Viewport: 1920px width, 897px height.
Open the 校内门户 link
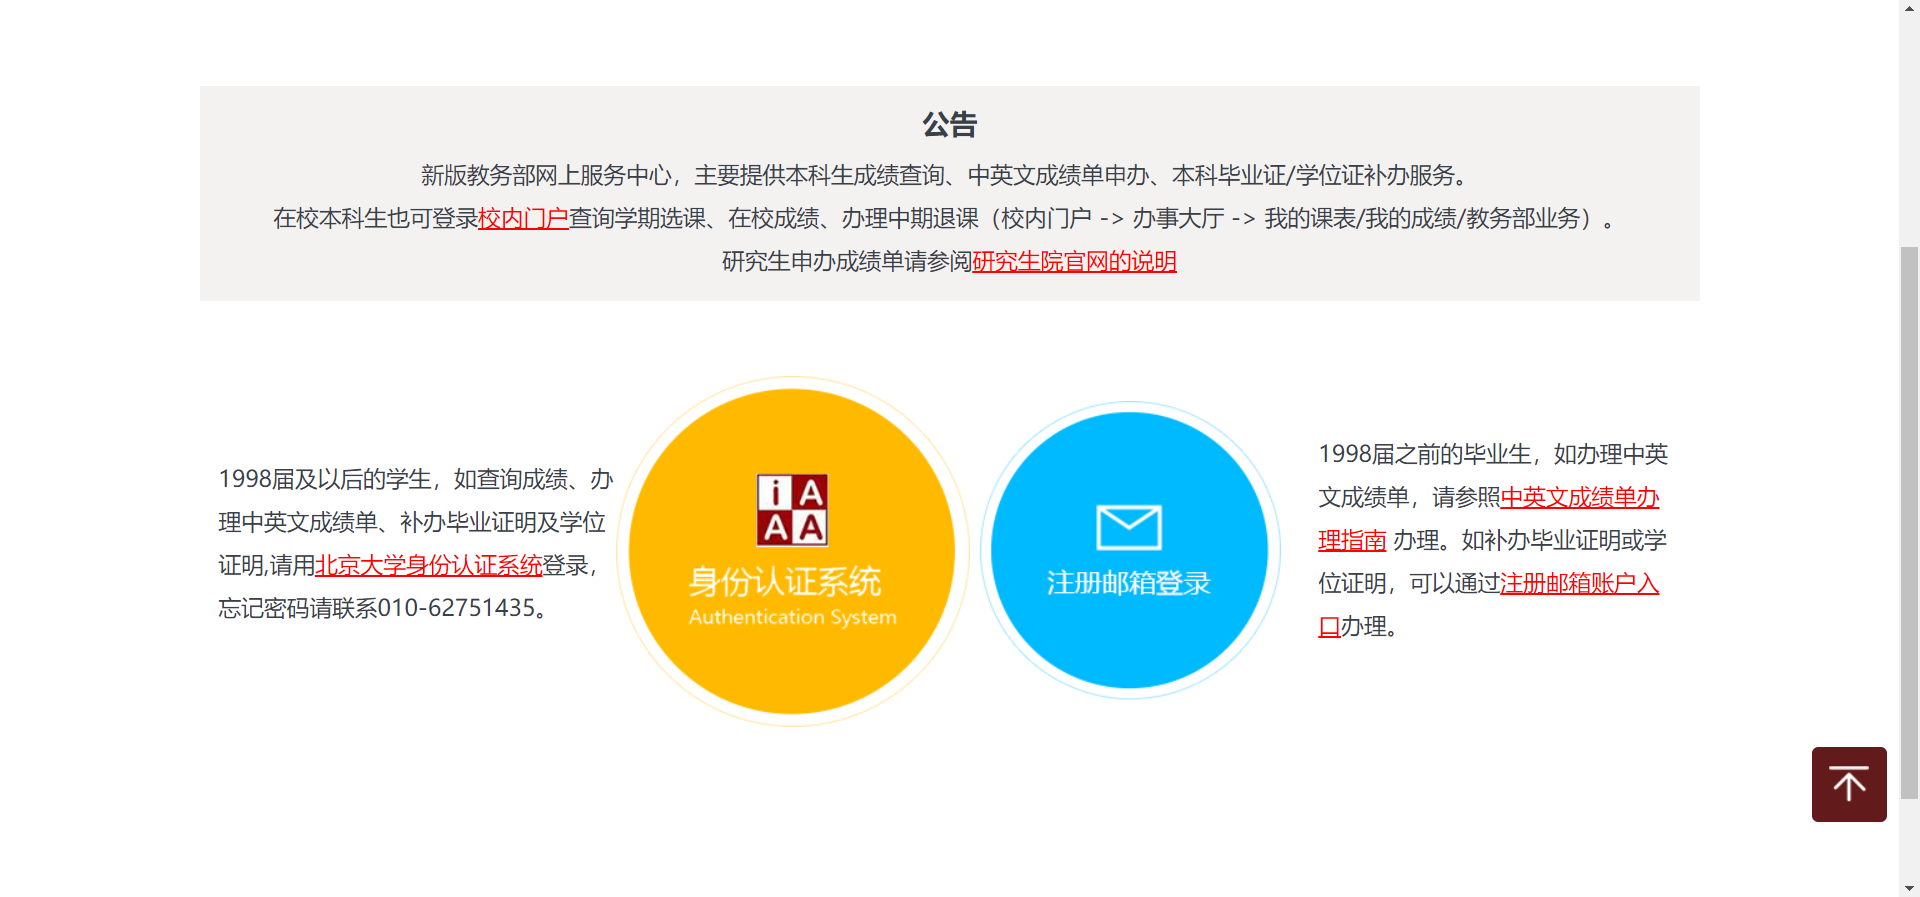point(523,218)
